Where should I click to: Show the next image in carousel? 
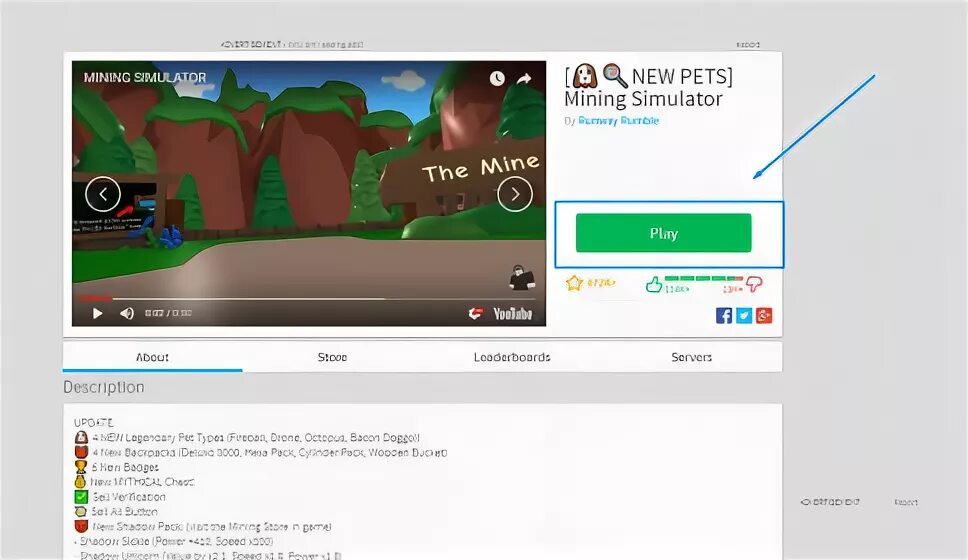click(x=515, y=194)
